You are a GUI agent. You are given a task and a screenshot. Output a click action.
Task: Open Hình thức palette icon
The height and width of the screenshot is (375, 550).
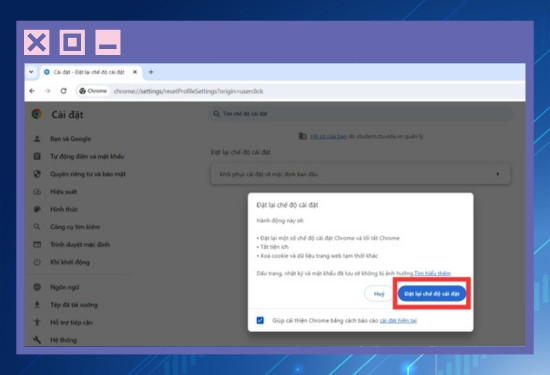(37, 209)
